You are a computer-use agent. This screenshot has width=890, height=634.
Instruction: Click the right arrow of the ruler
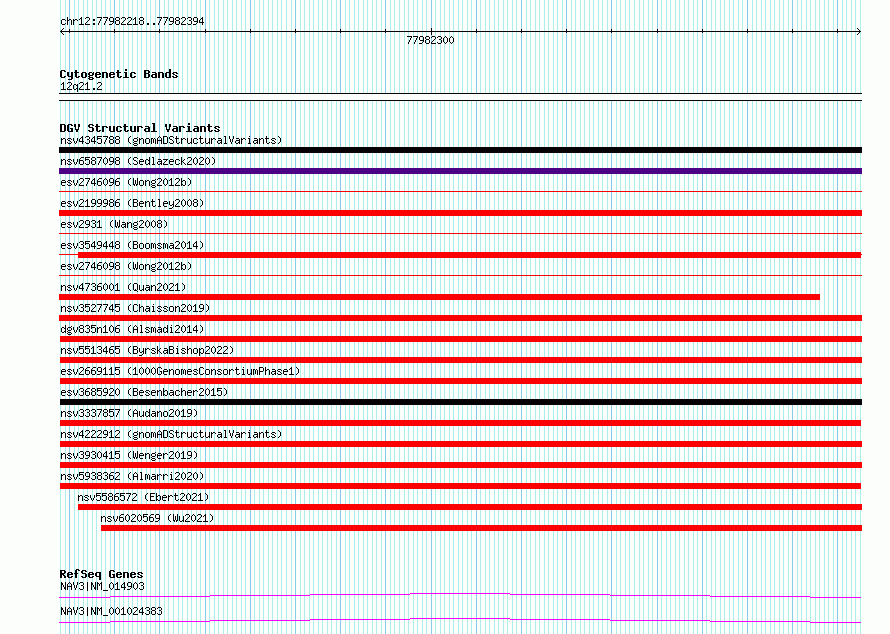[x=859, y=31]
